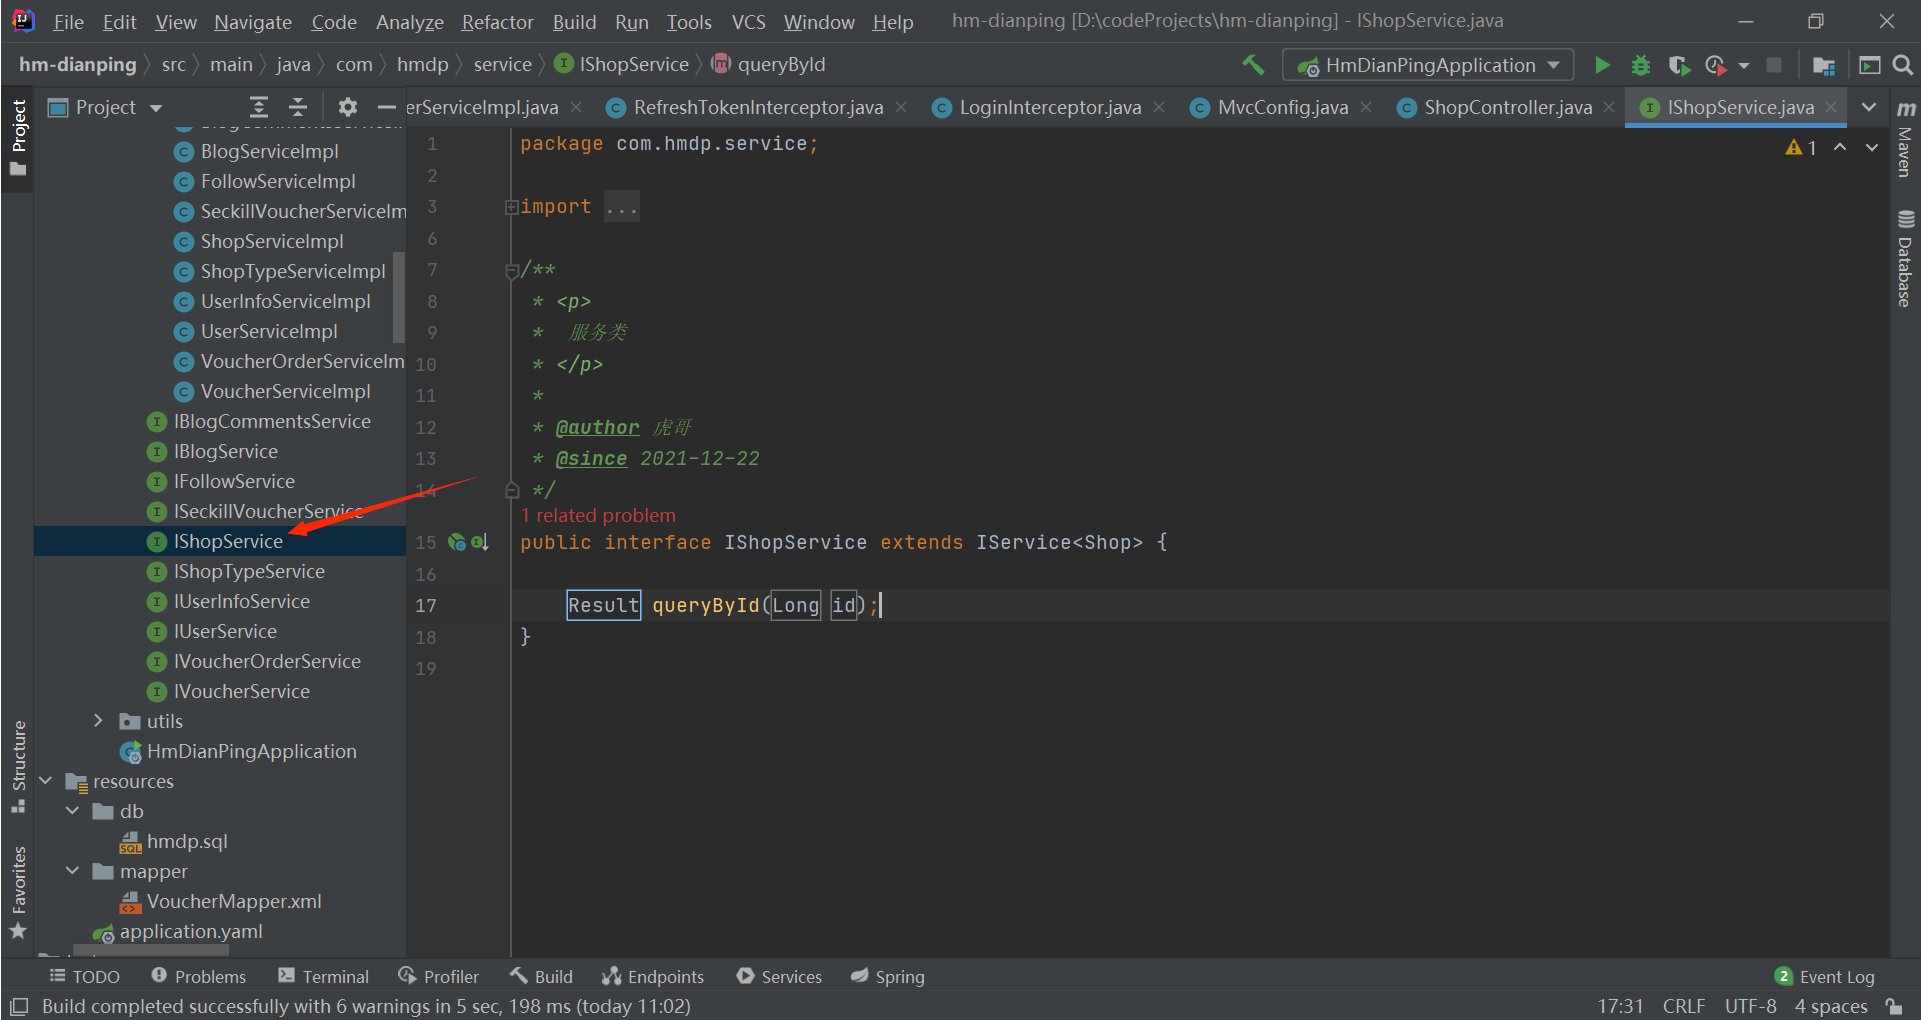
Task: Click the 'service' breadcrumb
Action: [502, 65]
